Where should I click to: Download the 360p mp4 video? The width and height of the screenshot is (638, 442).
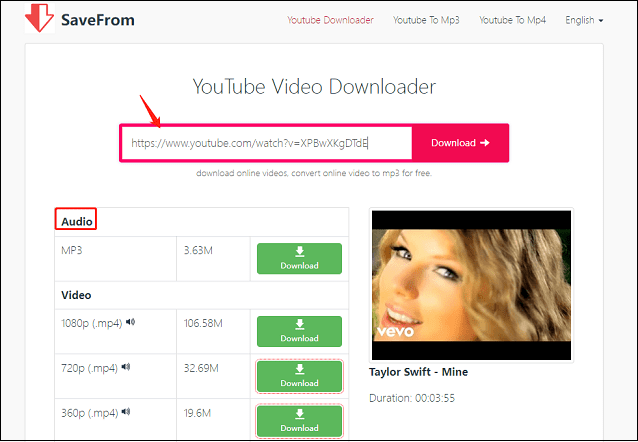pyautogui.click(x=299, y=421)
